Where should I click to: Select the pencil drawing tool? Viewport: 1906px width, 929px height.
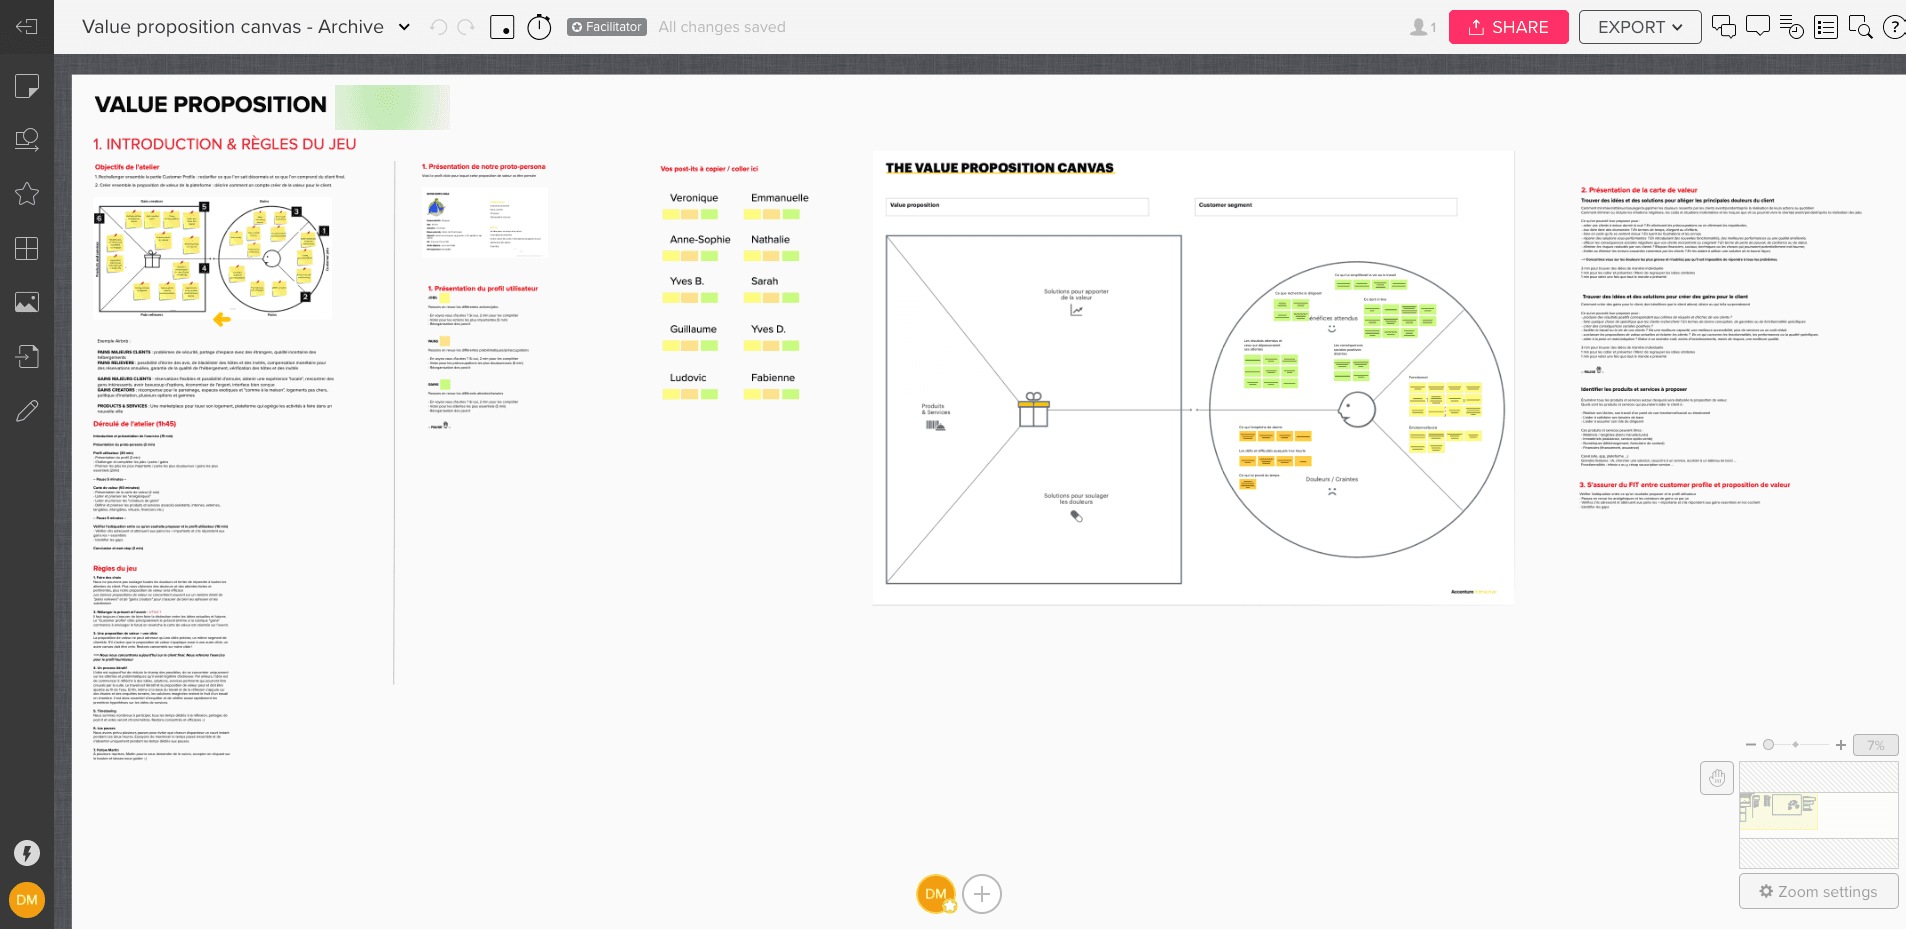pos(27,410)
